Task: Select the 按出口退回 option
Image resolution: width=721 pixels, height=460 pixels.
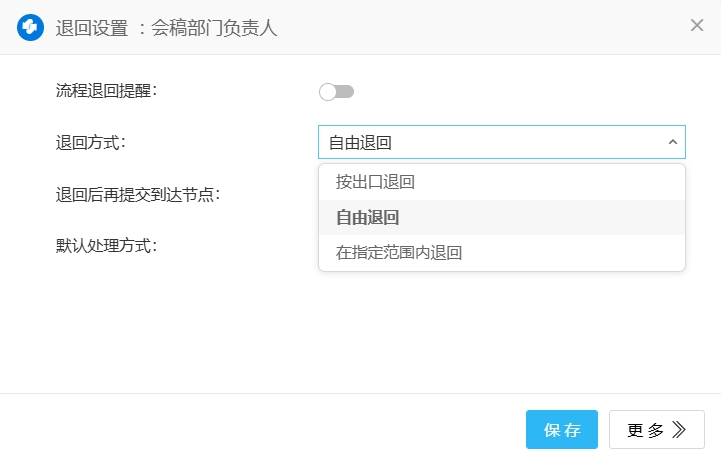Action: pyautogui.click(x=375, y=182)
